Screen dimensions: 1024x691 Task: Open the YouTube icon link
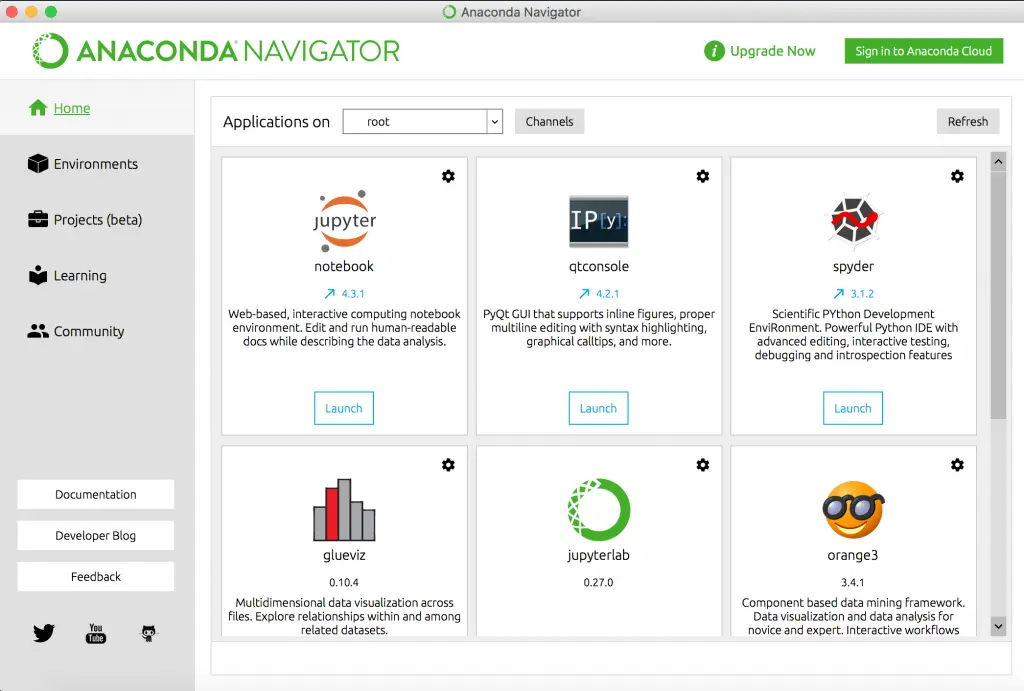point(96,633)
